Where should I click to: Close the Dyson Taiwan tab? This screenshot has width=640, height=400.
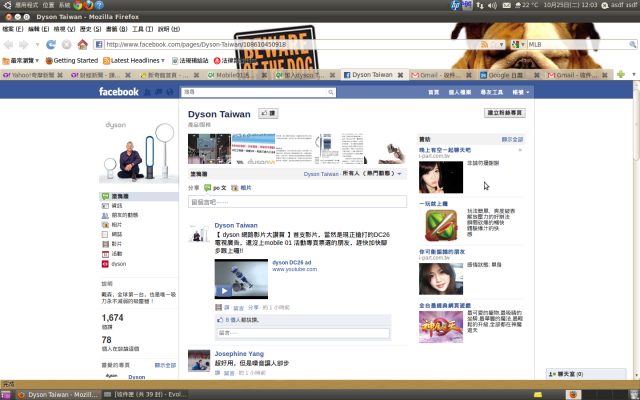coord(400,75)
